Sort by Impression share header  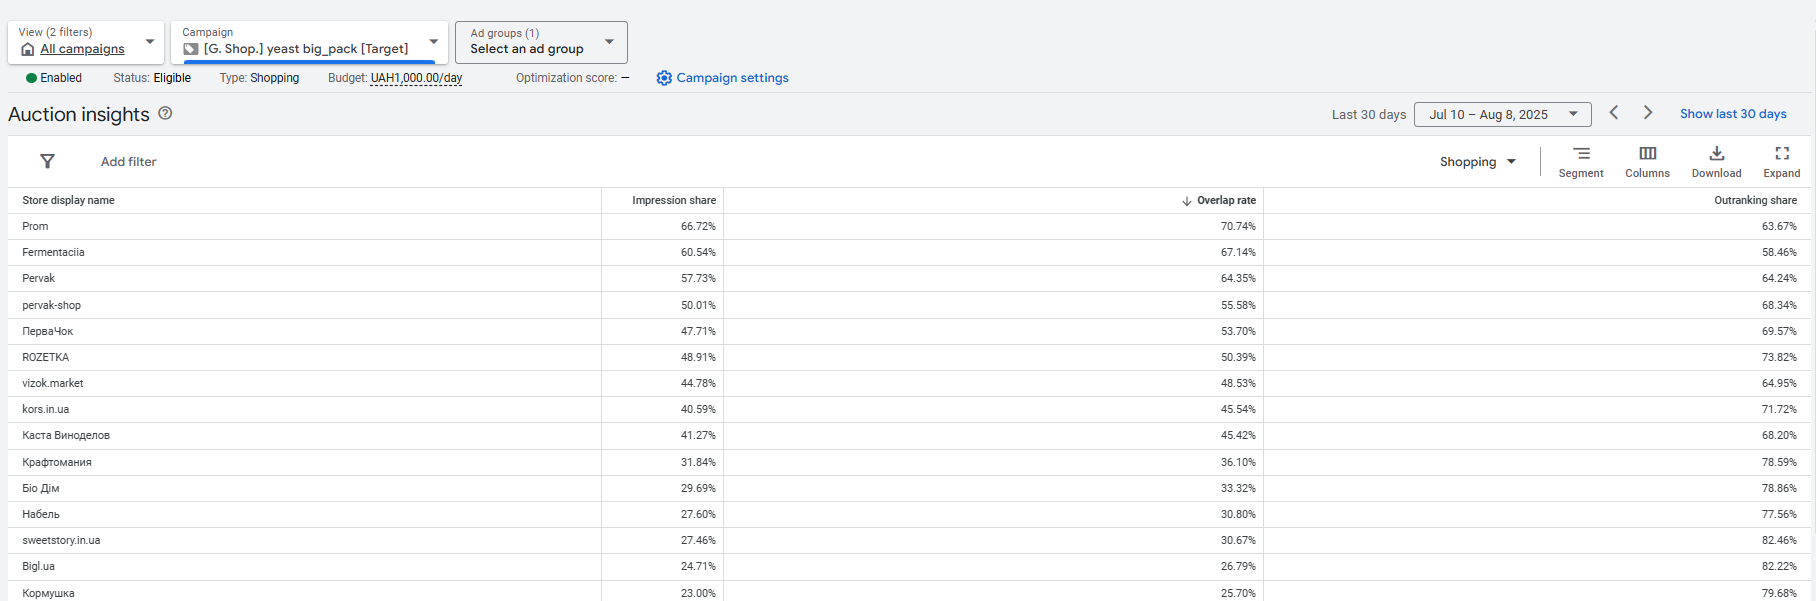674,201
